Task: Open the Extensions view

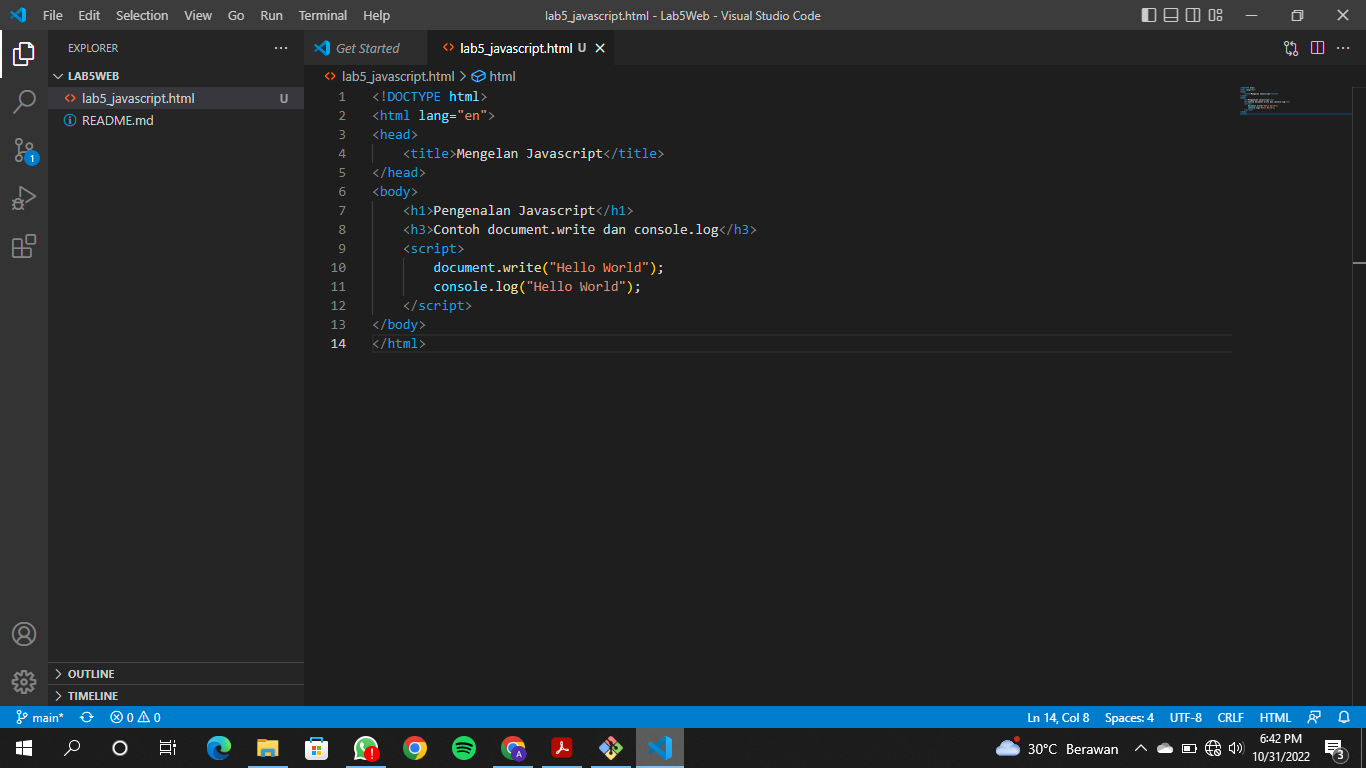Action: pyautogui.click(x=24, y=246)
